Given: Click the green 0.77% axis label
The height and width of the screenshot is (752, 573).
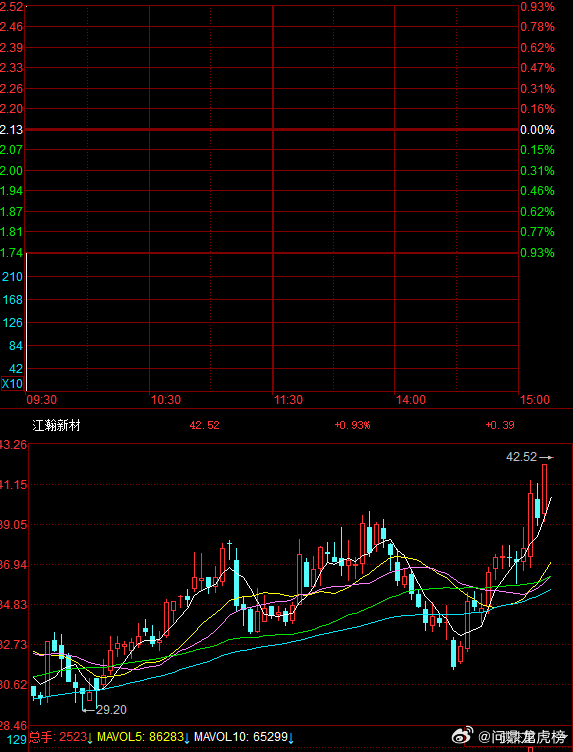Looking at the screenshot, I should pos(538,232).
